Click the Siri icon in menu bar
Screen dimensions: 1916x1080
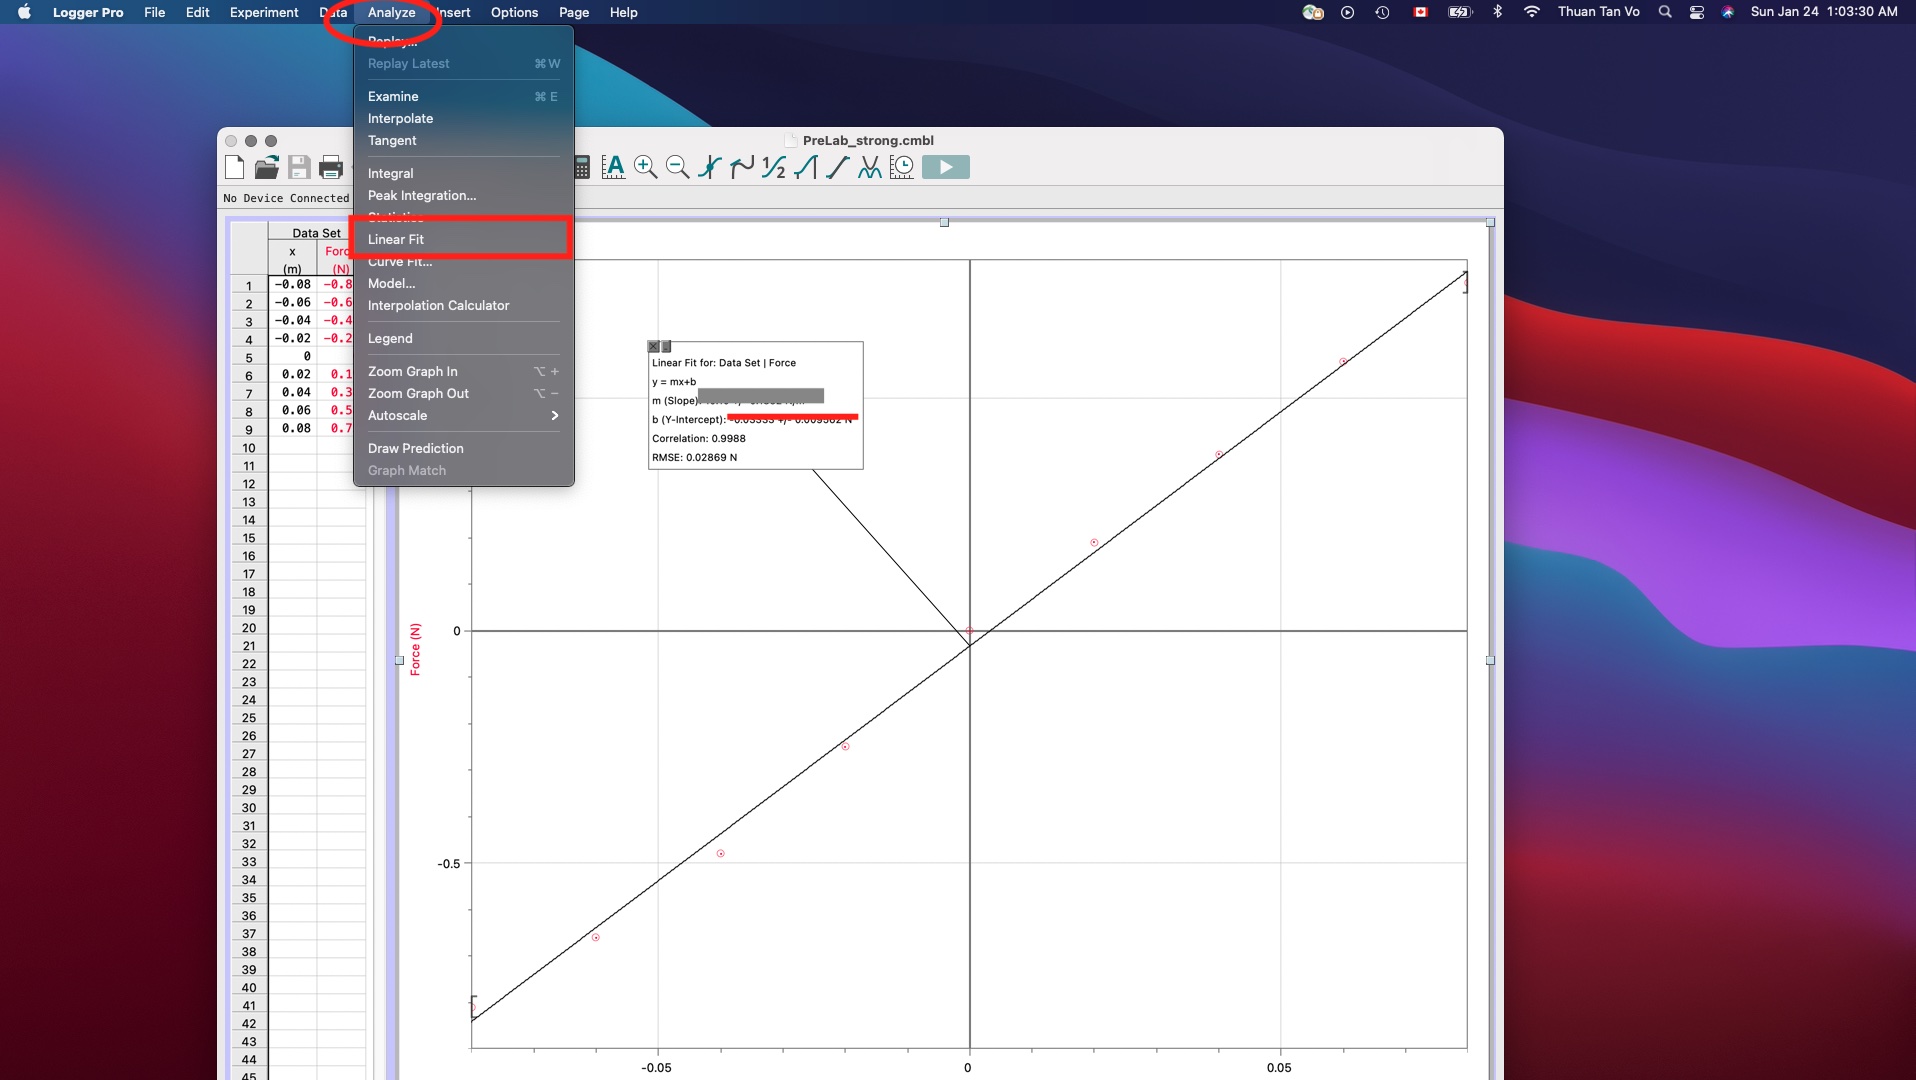(1728, 12)
